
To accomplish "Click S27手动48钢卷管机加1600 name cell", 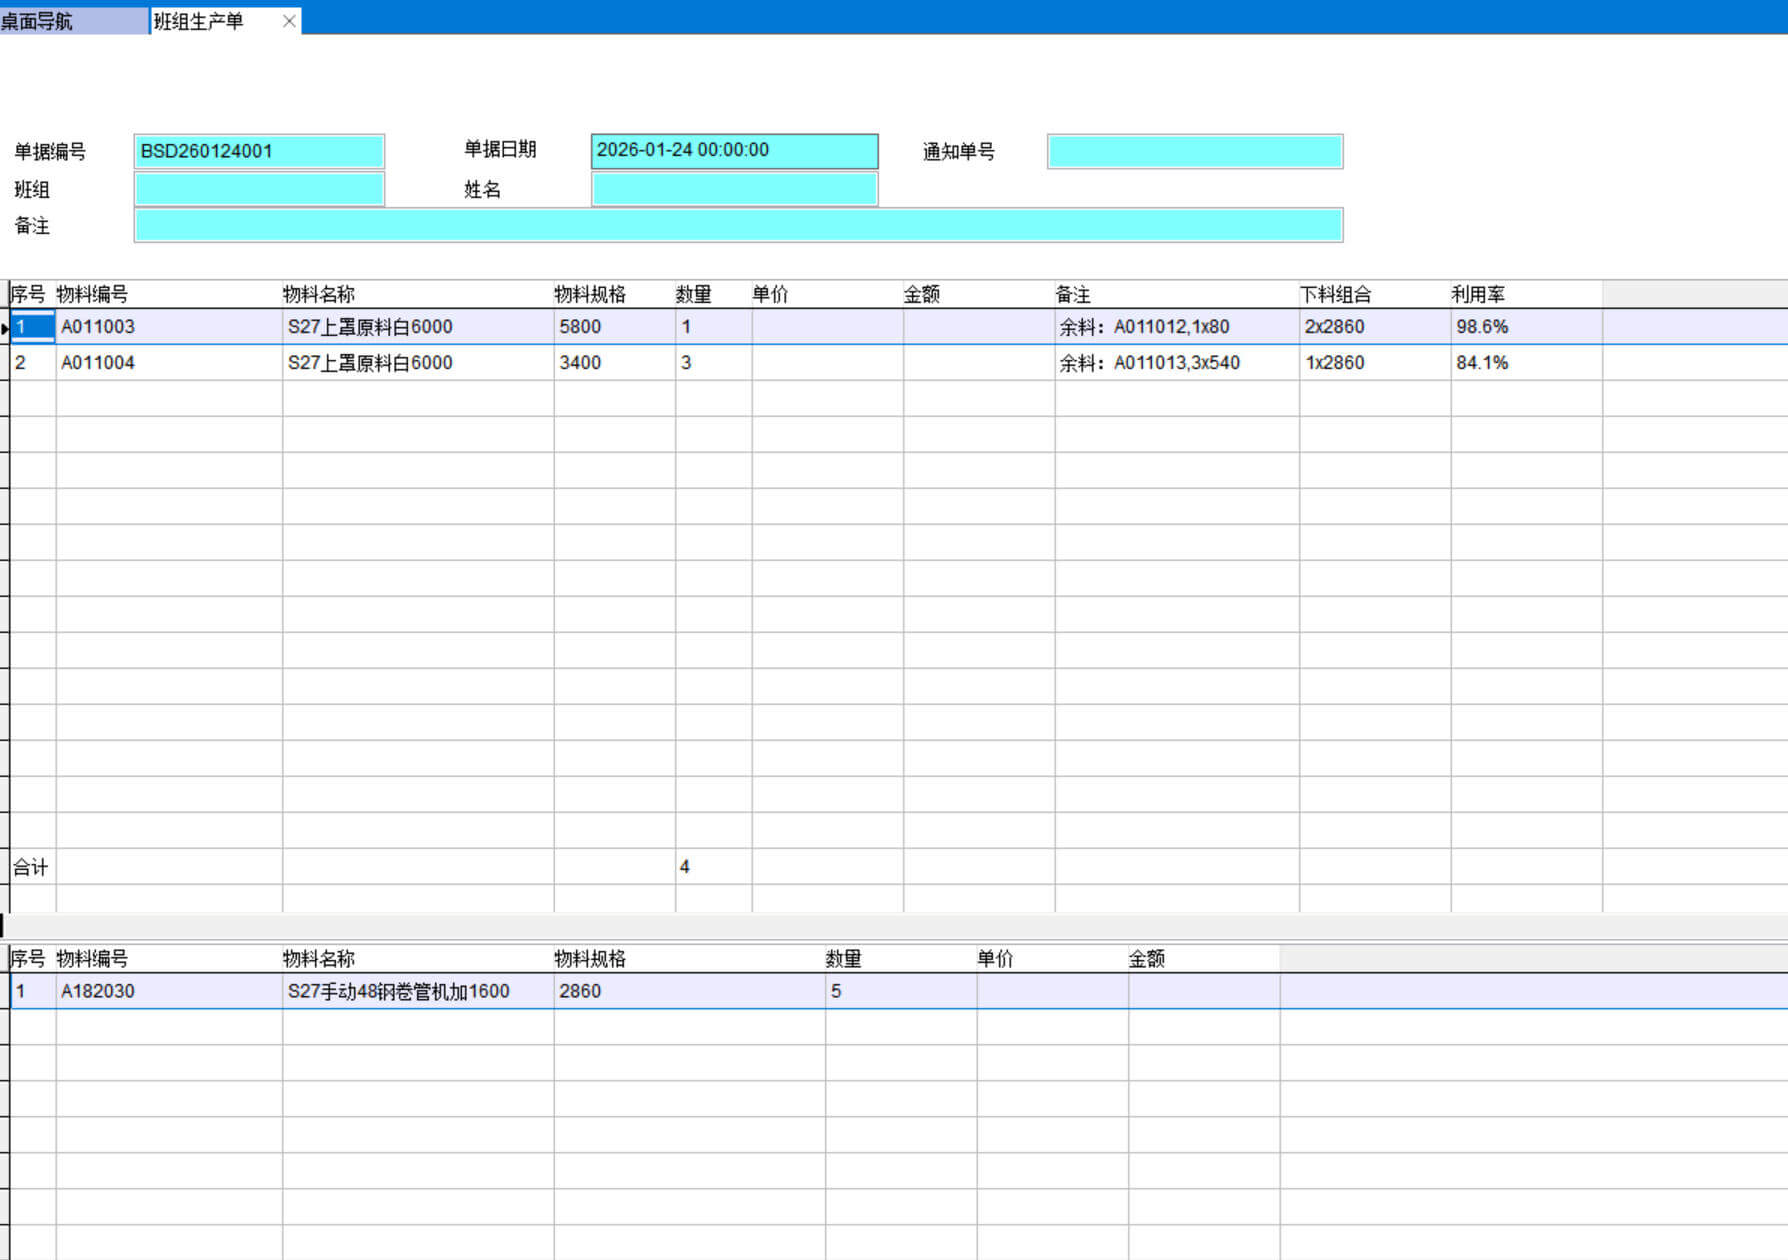I will pos(417,991).
